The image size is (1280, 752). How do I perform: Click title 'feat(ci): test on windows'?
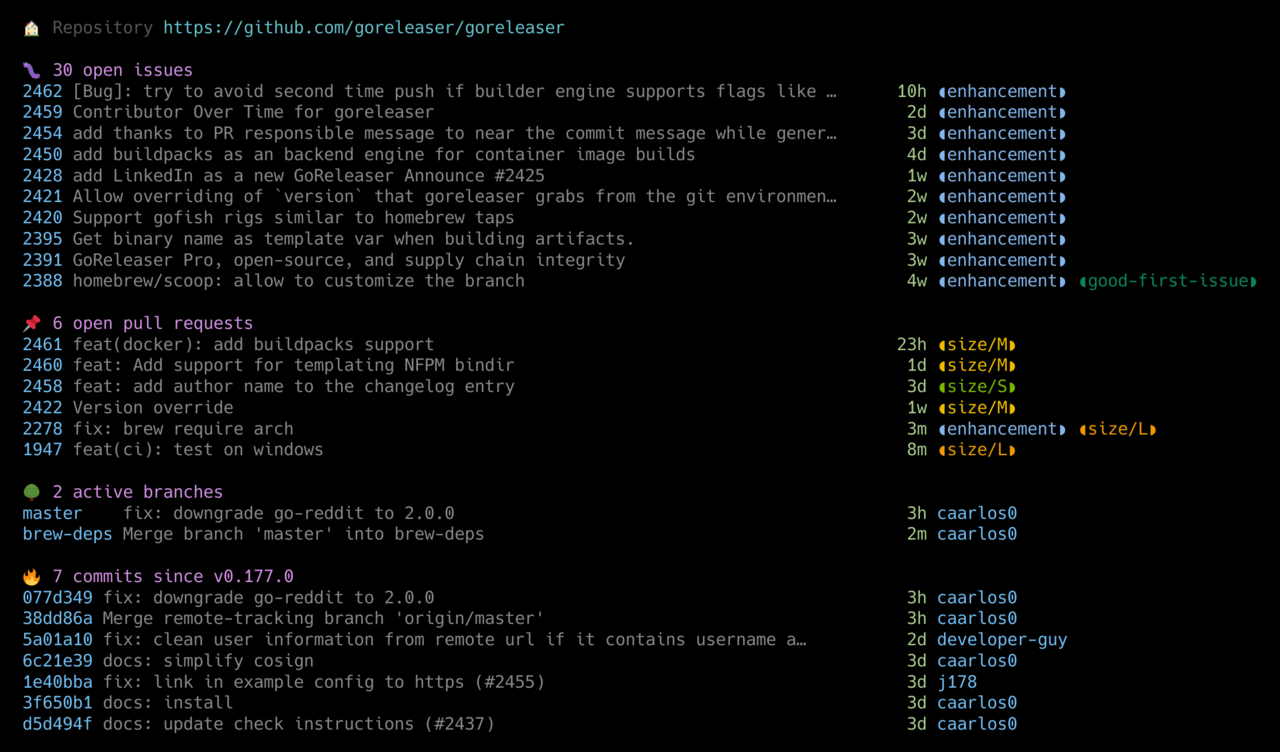pos(198,450)
